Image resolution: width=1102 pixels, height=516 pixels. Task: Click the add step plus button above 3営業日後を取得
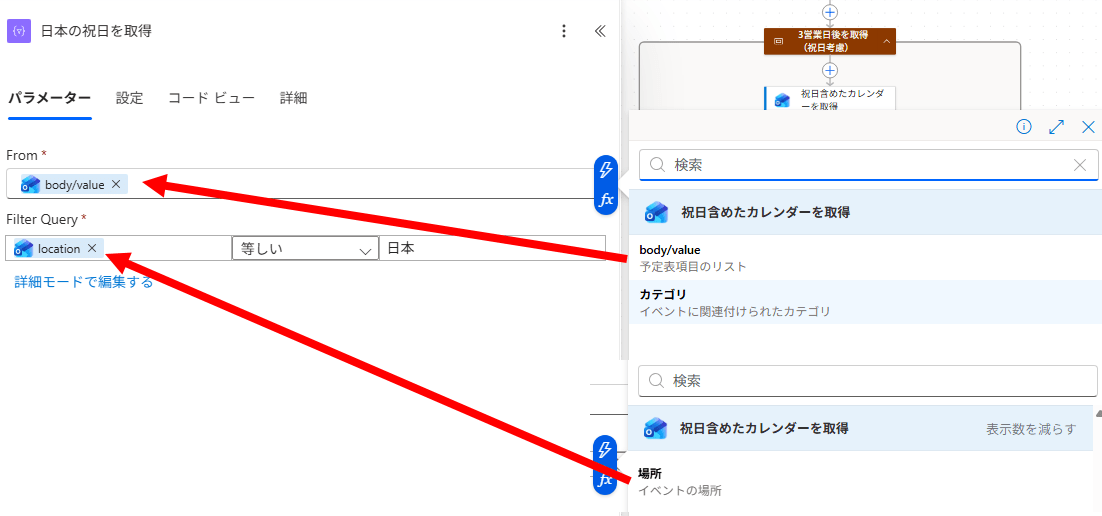(x=829, y=12)
